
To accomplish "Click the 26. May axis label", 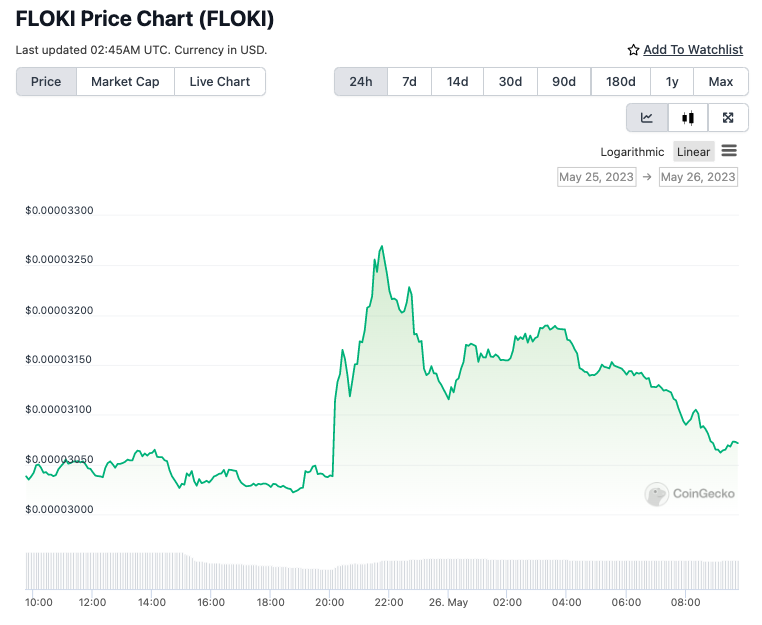I will (x=448, y=603).
